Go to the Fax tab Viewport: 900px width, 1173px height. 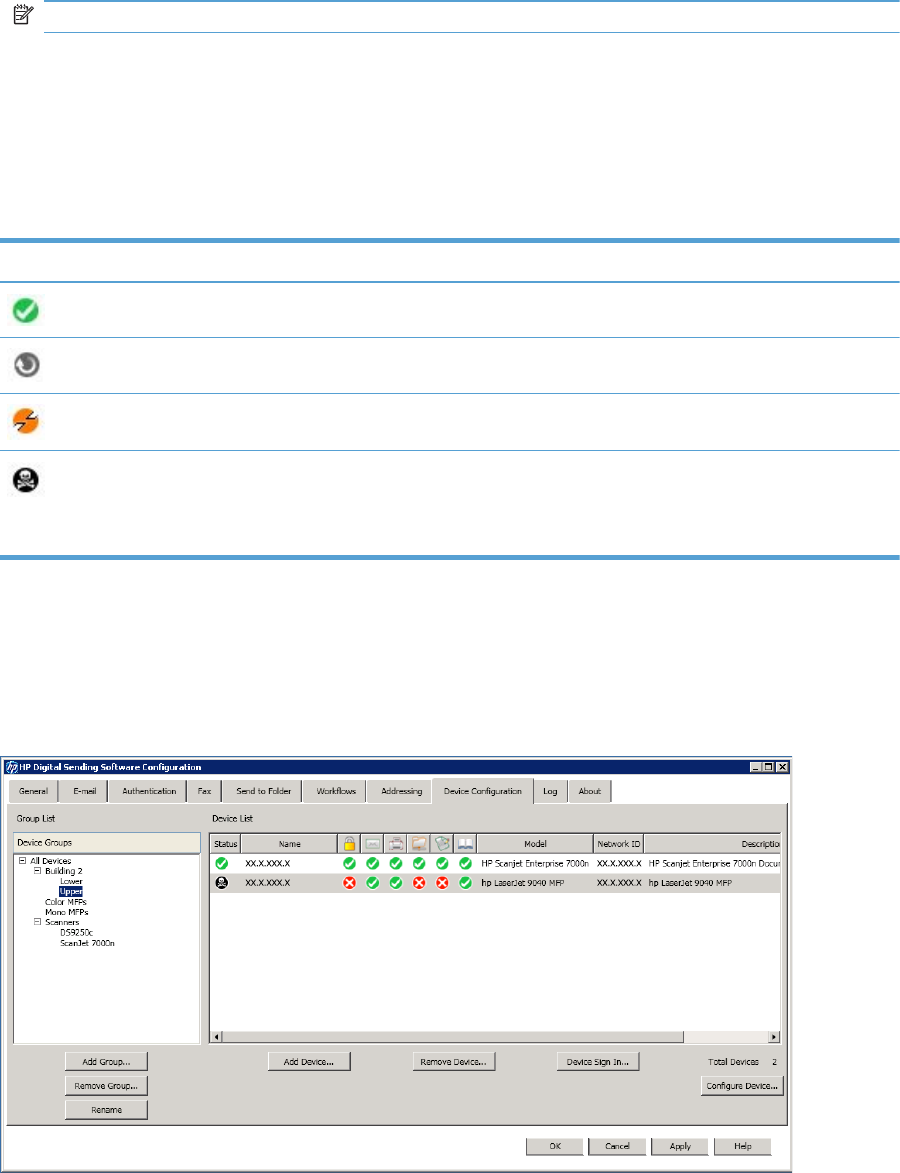click(x=204, y=791)
